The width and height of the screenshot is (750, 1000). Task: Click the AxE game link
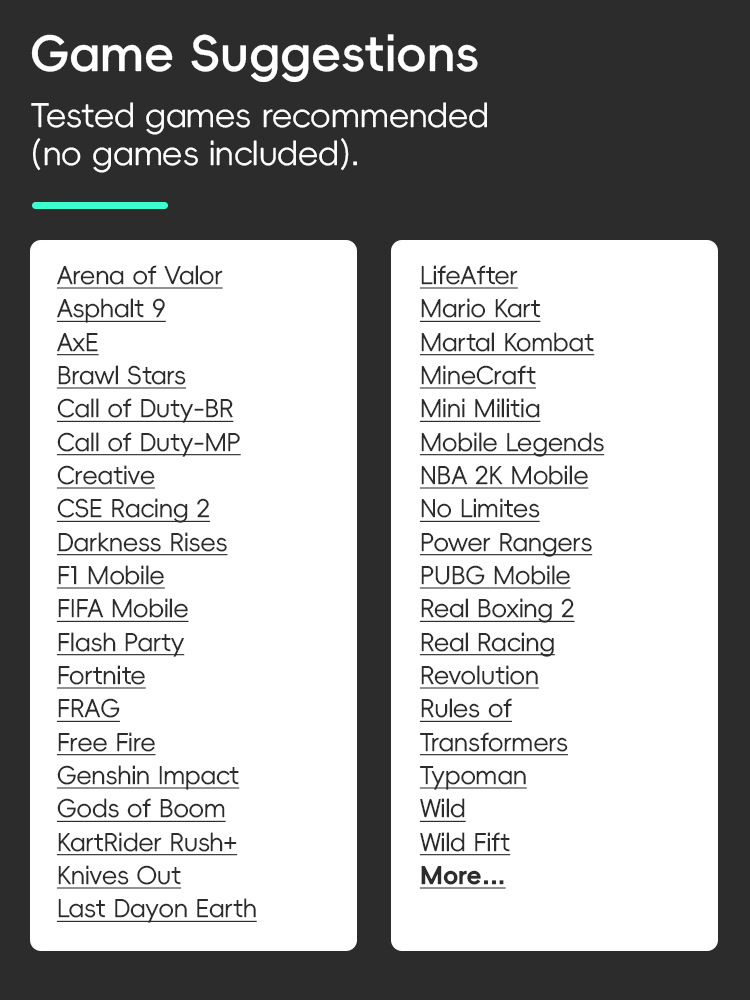[x=77, y=342]
